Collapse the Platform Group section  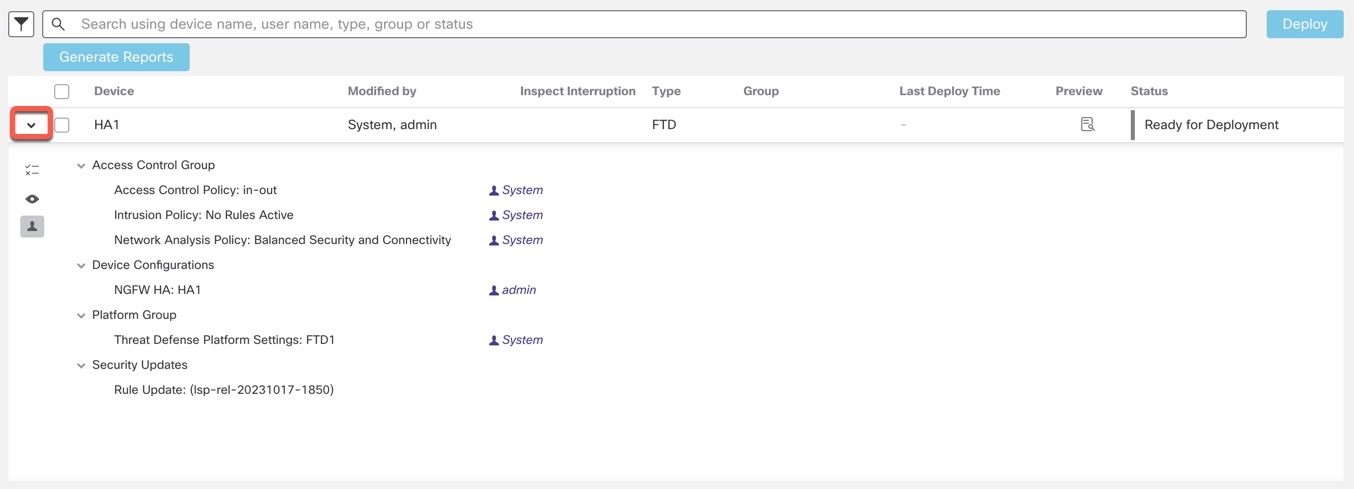click(81, 316)
